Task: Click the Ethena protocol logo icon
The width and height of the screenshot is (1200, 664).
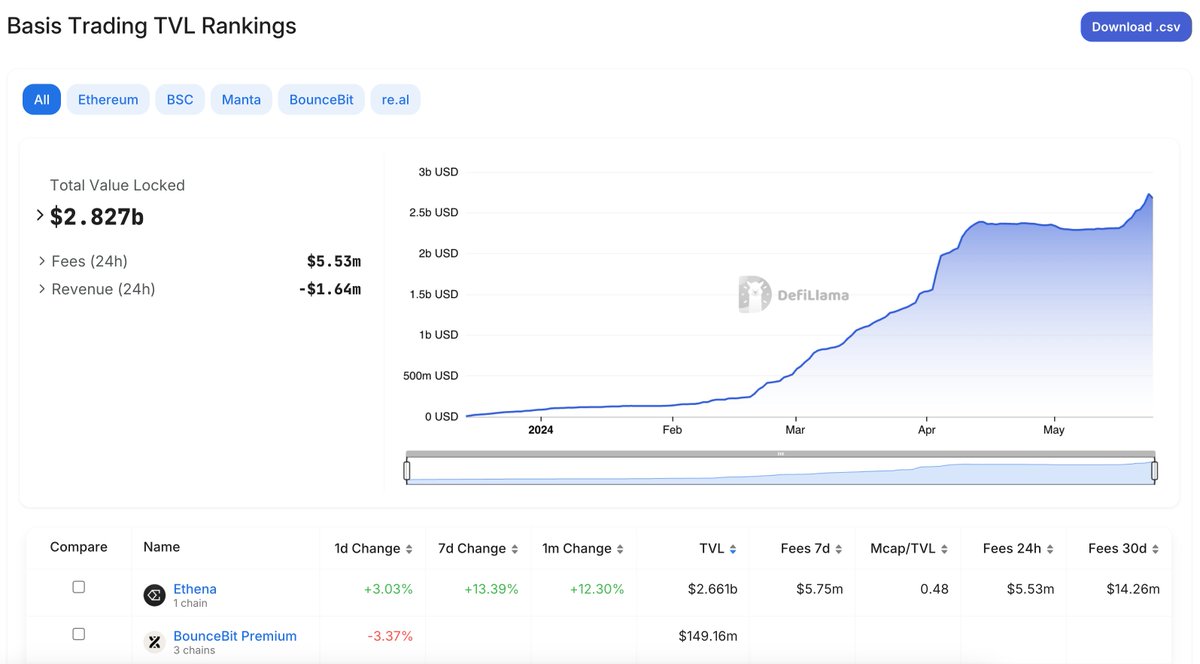Action: 154,595
